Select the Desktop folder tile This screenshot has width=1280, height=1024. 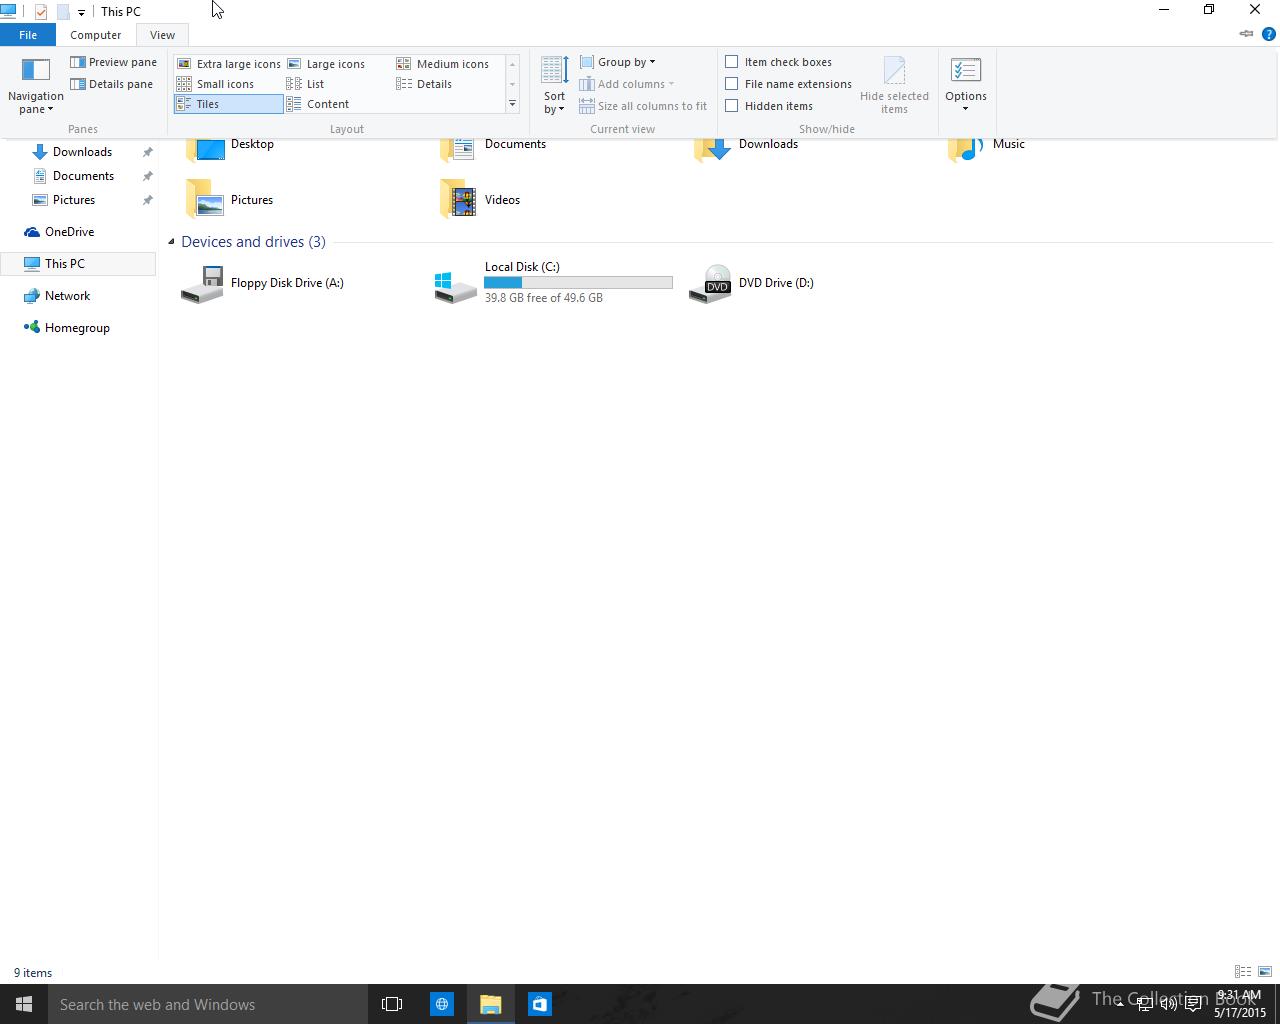coord(230,148)
